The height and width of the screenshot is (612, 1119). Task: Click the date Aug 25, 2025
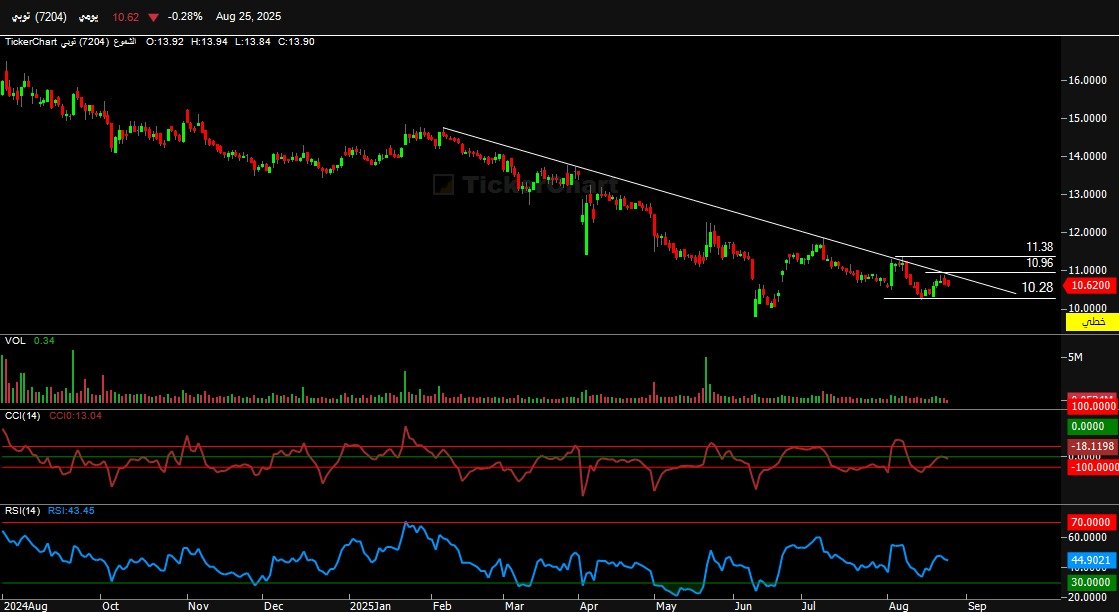pos(248,16)
